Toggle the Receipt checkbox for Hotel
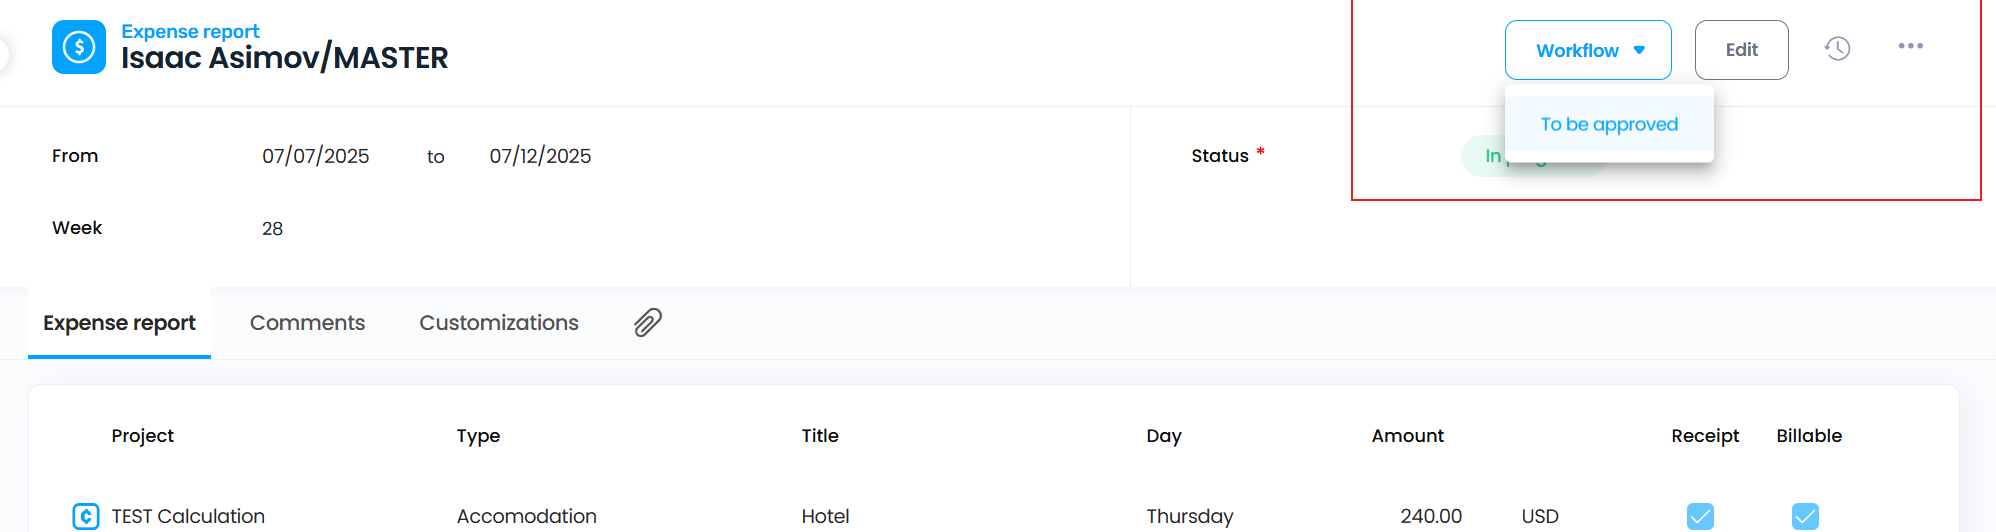The height and width of the screenshot is (532, 1996). [1700, 516]
